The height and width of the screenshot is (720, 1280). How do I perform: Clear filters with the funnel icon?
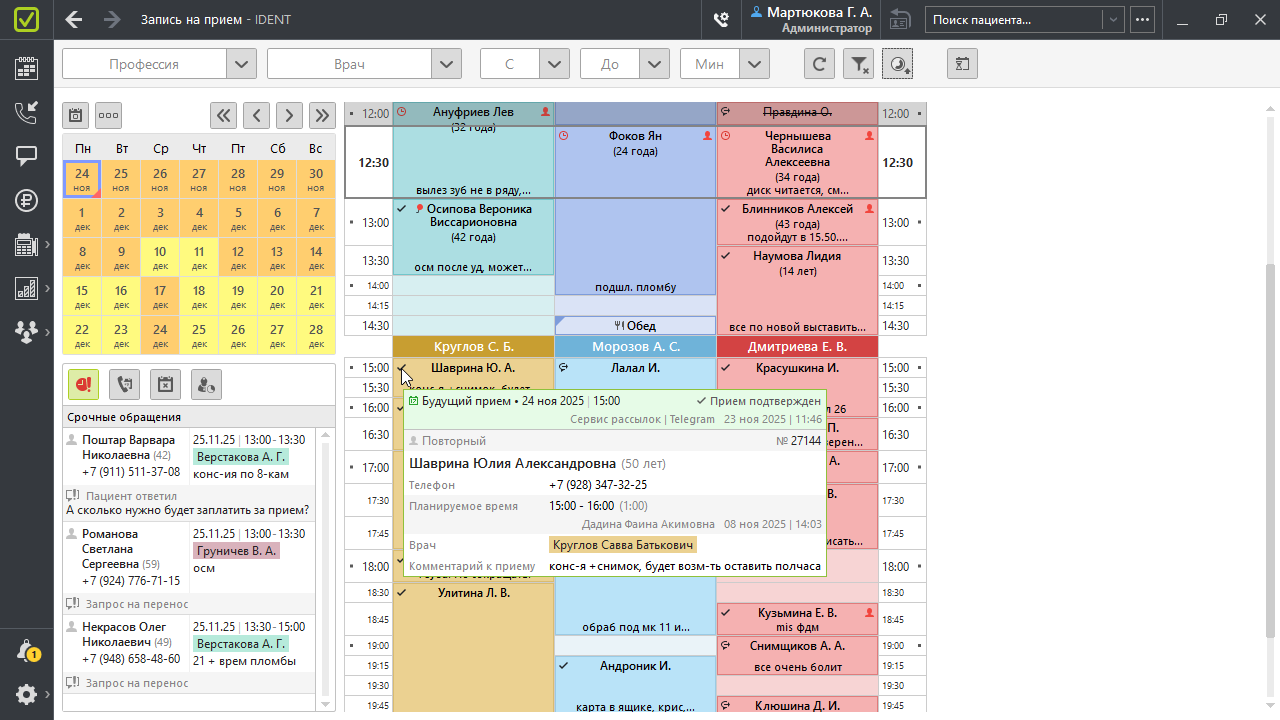click(x=858, y=64)
